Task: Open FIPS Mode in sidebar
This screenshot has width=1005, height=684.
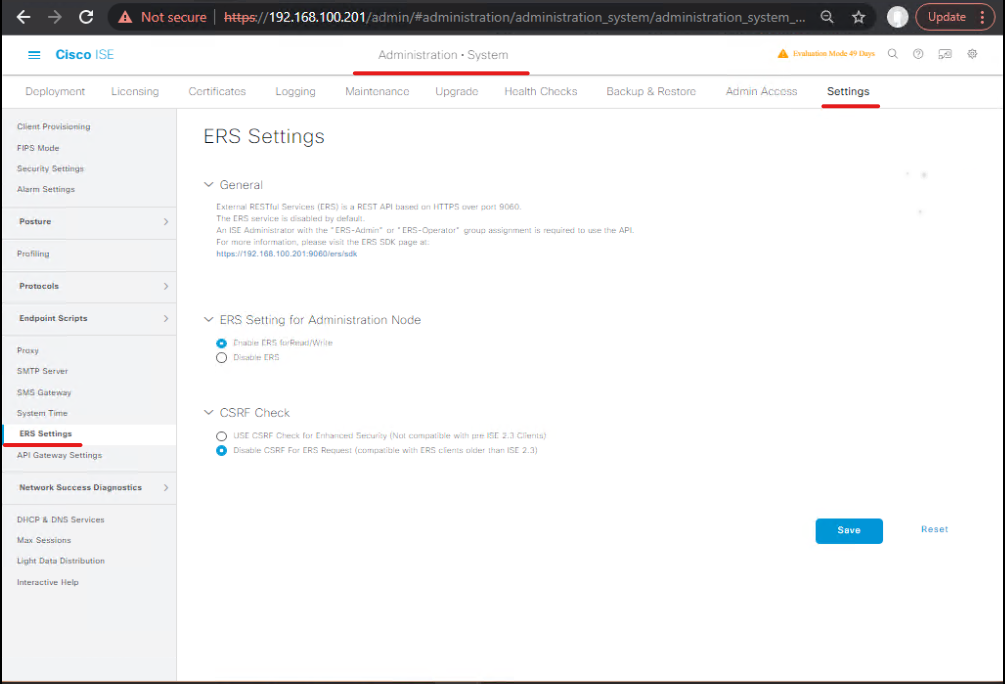Action: [38, 148]
